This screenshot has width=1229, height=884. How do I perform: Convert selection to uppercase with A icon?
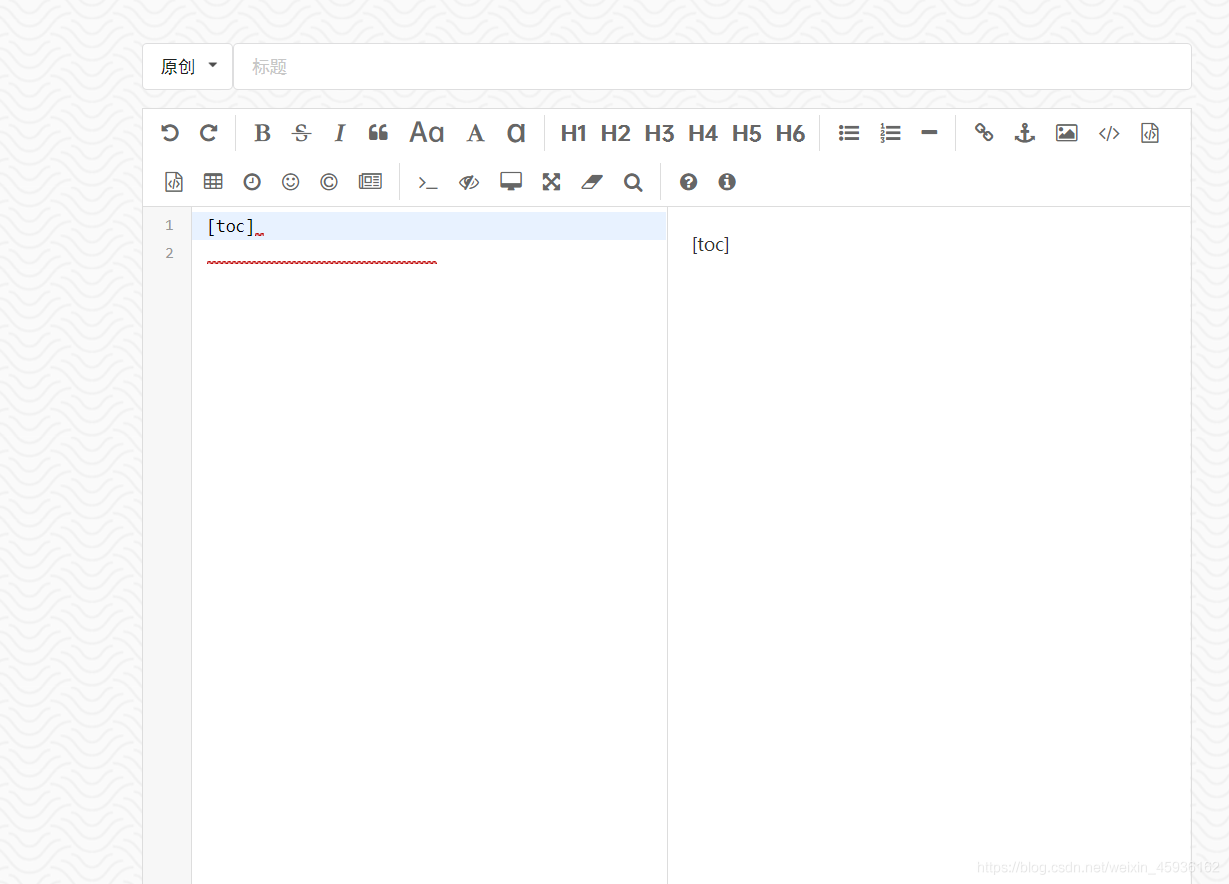476,133
